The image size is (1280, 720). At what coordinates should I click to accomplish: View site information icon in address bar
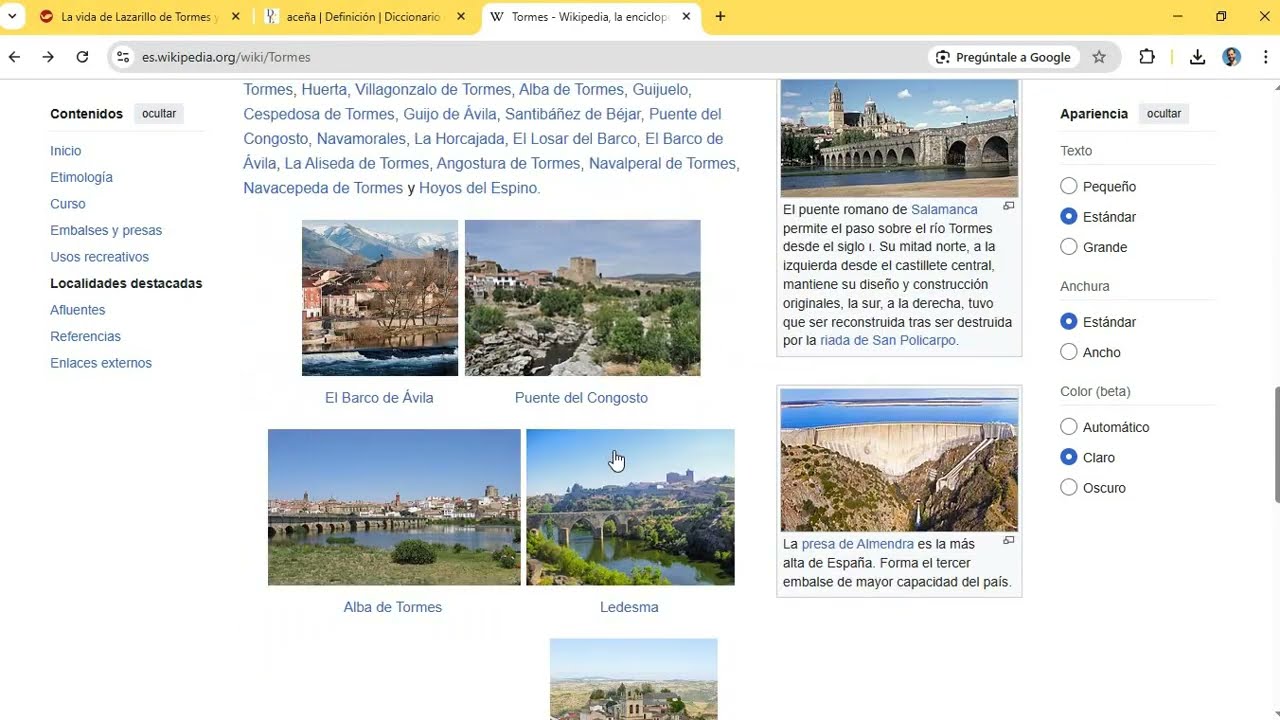[122, 57]
